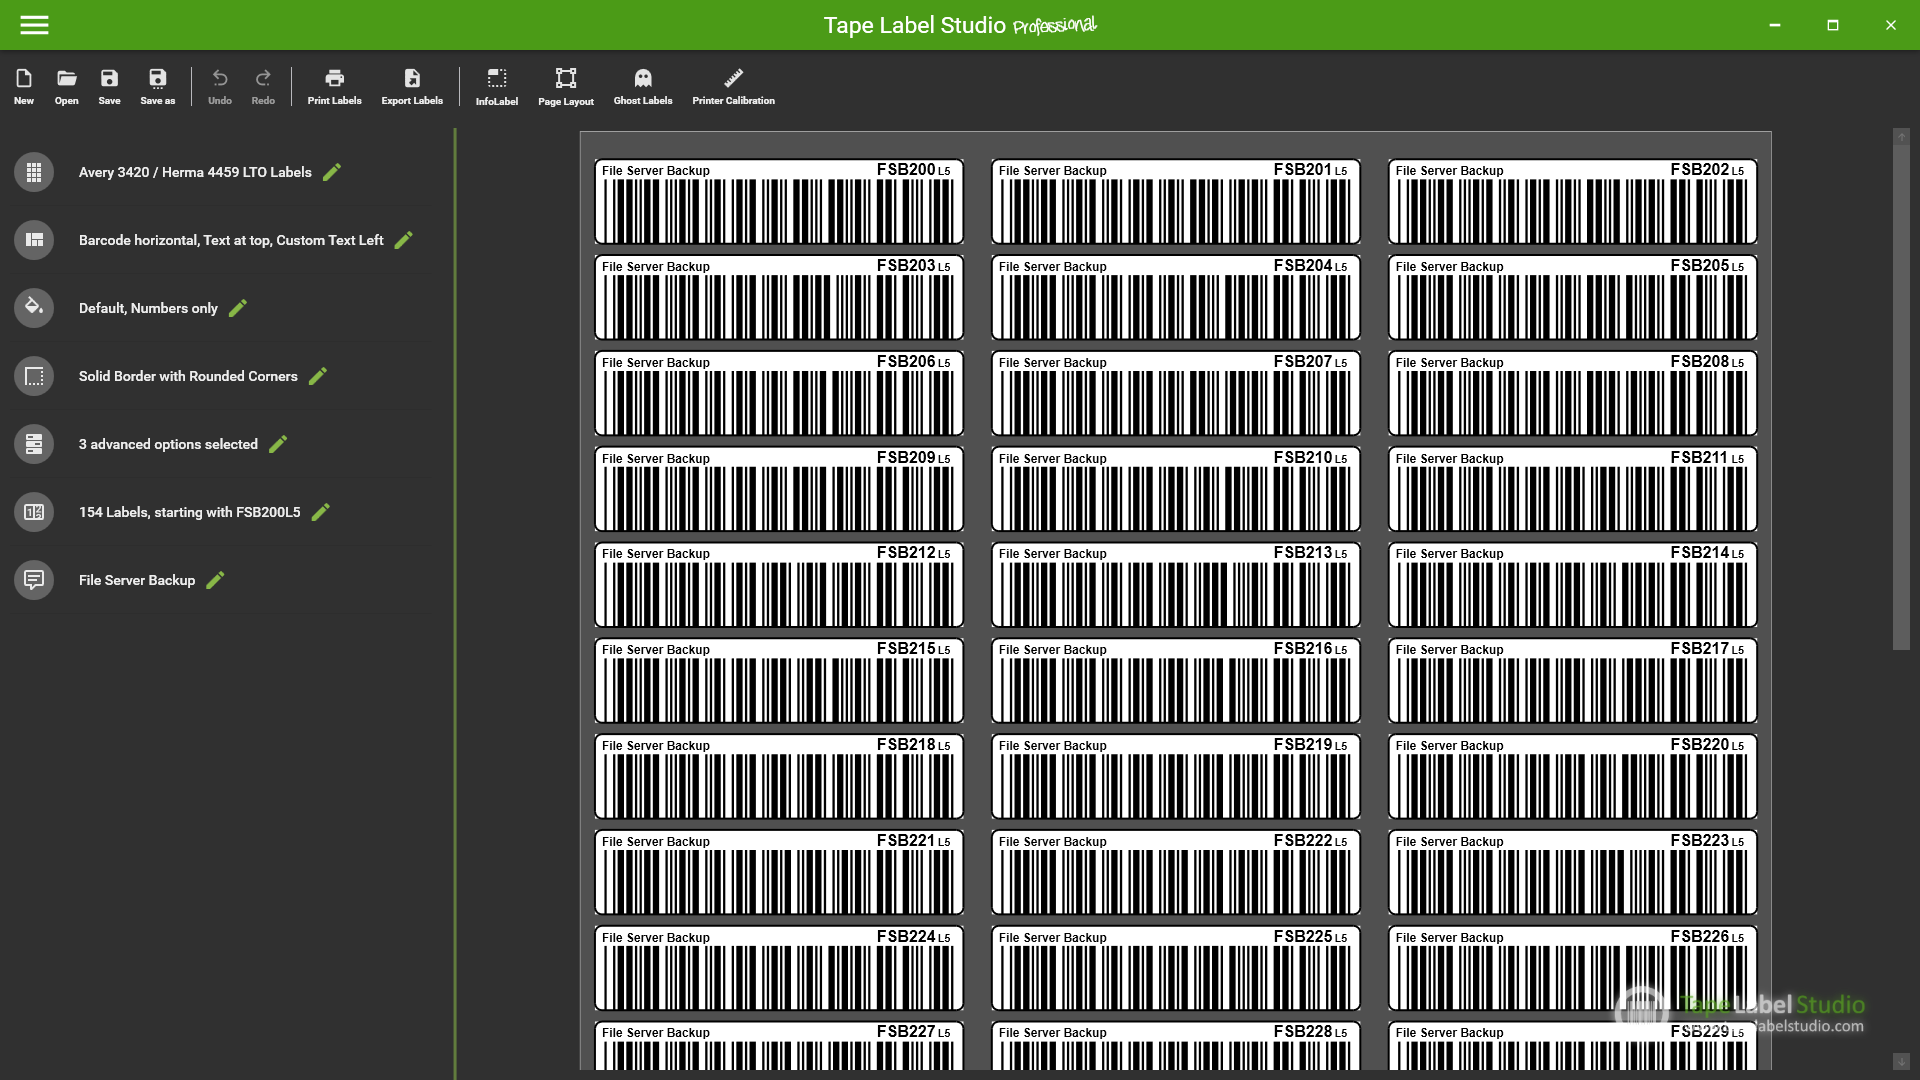Click label FSB213 in preview
Image resolution: width=1920 pixels, height=1080 pixels.
[x=1176, y=584]
